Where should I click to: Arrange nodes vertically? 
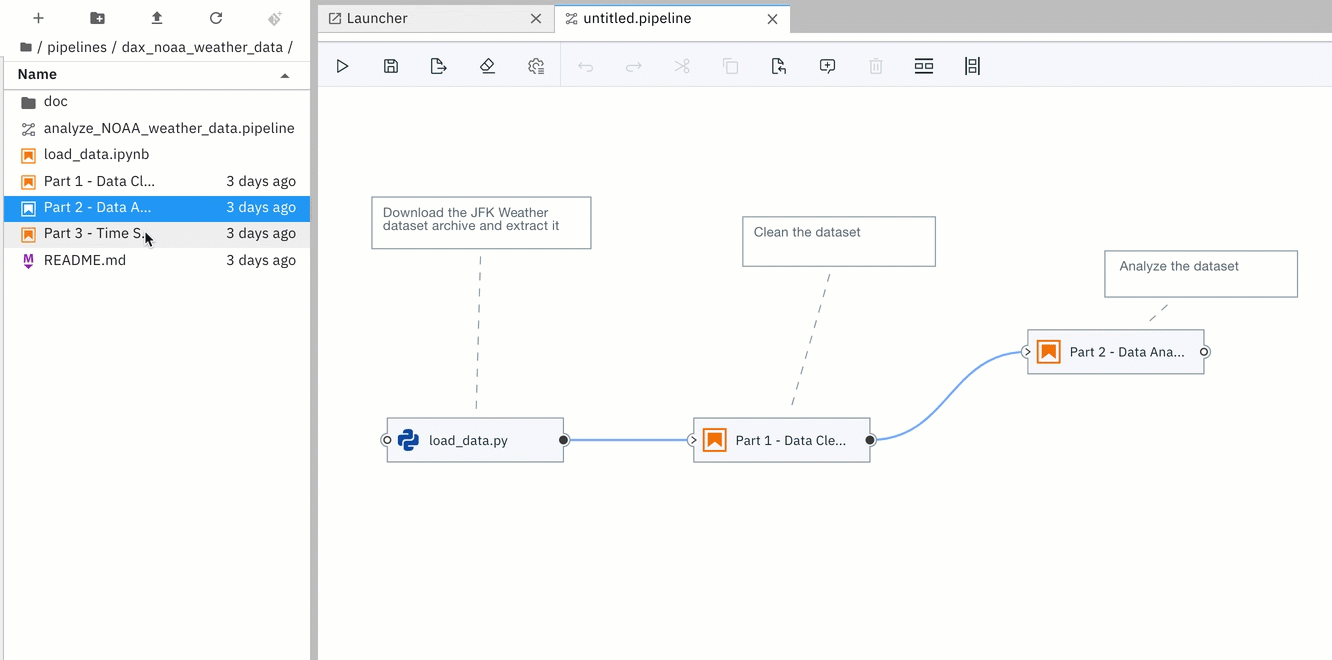(972, 66)
